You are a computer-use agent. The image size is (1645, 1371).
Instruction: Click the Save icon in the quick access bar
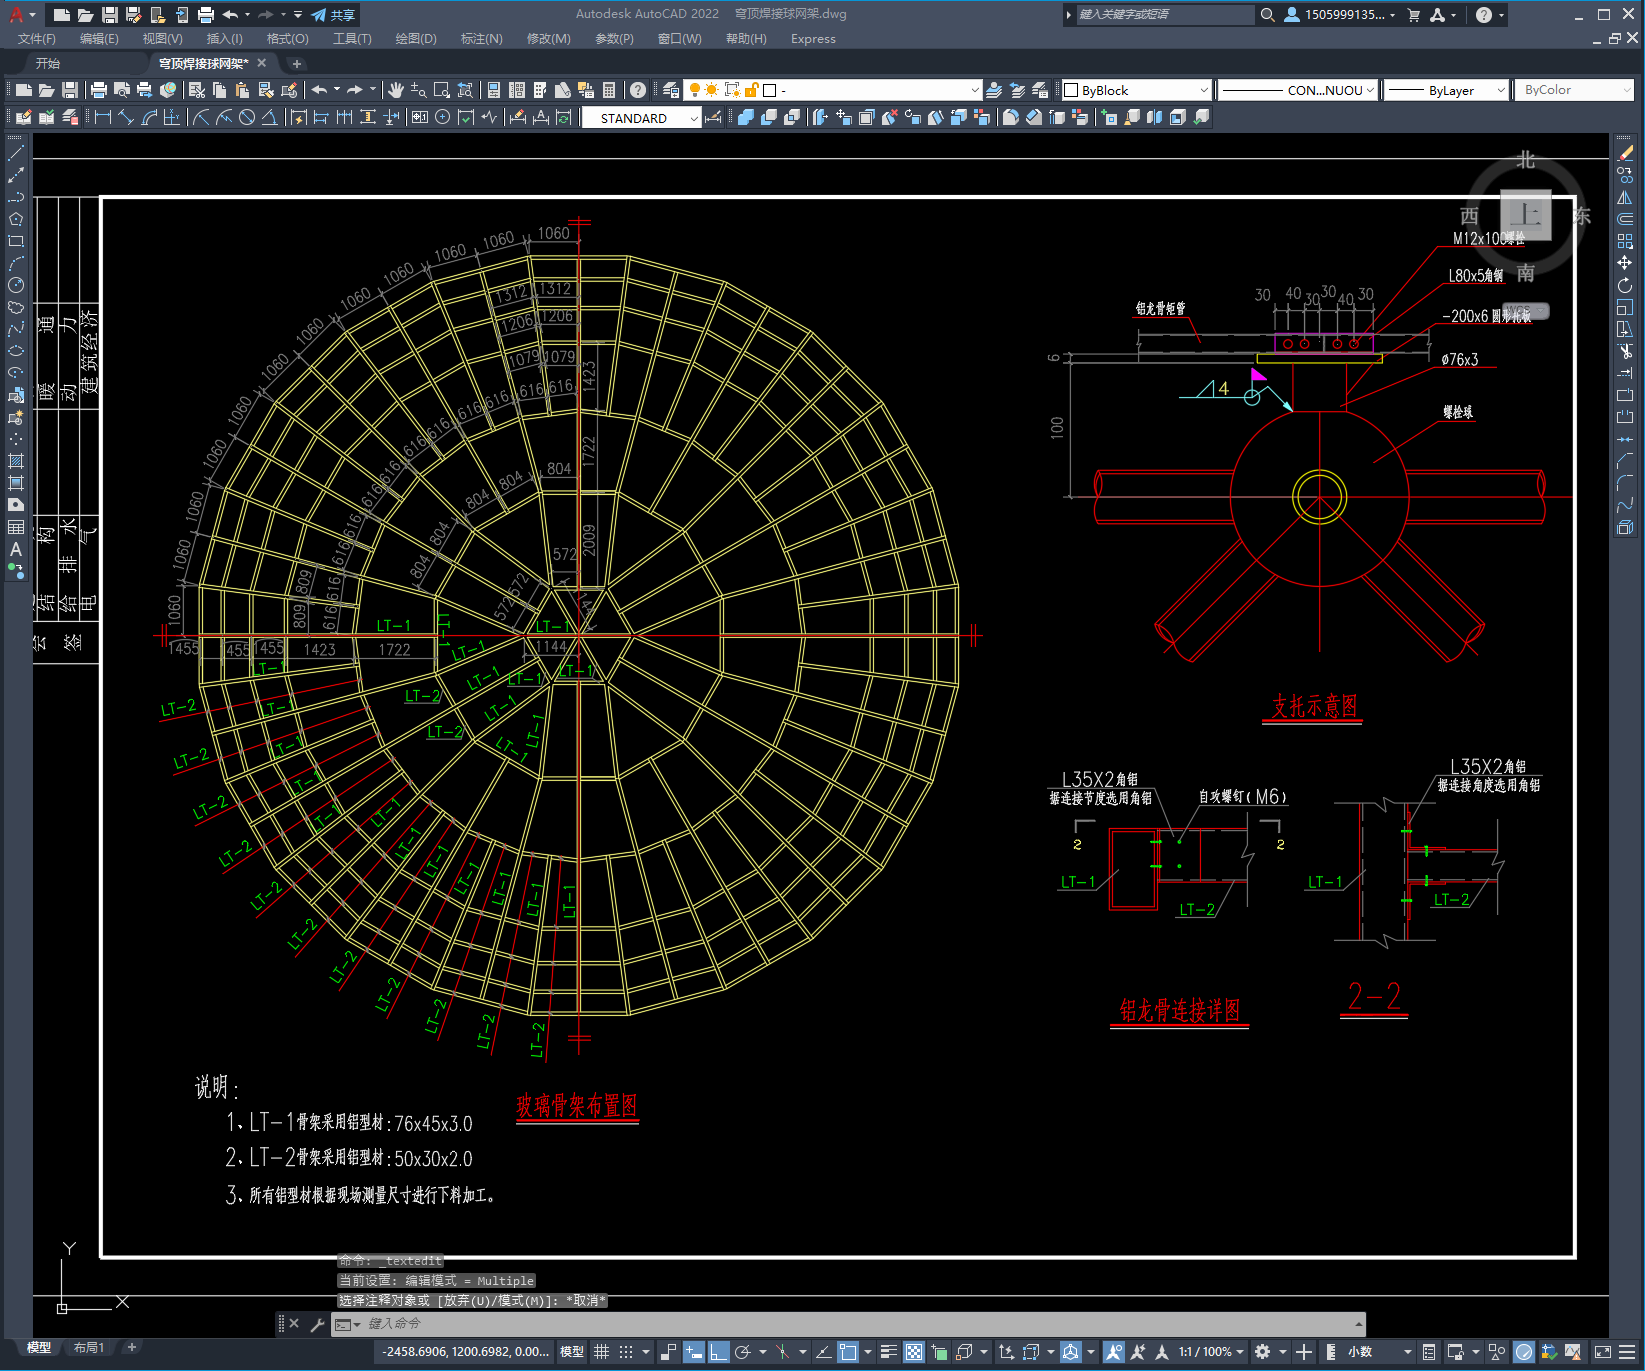pos(110,15)
